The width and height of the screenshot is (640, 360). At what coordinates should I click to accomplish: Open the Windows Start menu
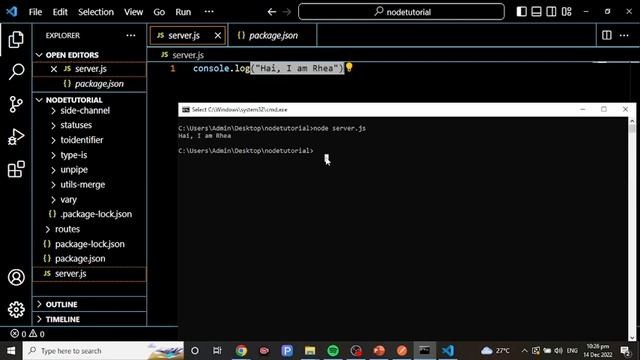pos(11,351)
